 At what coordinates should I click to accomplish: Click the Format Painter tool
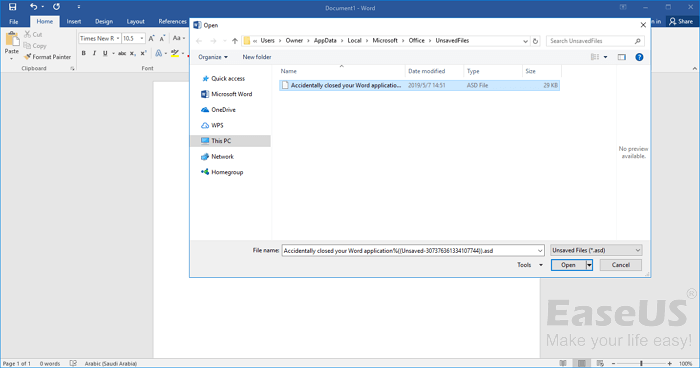(x=47, y=57)
